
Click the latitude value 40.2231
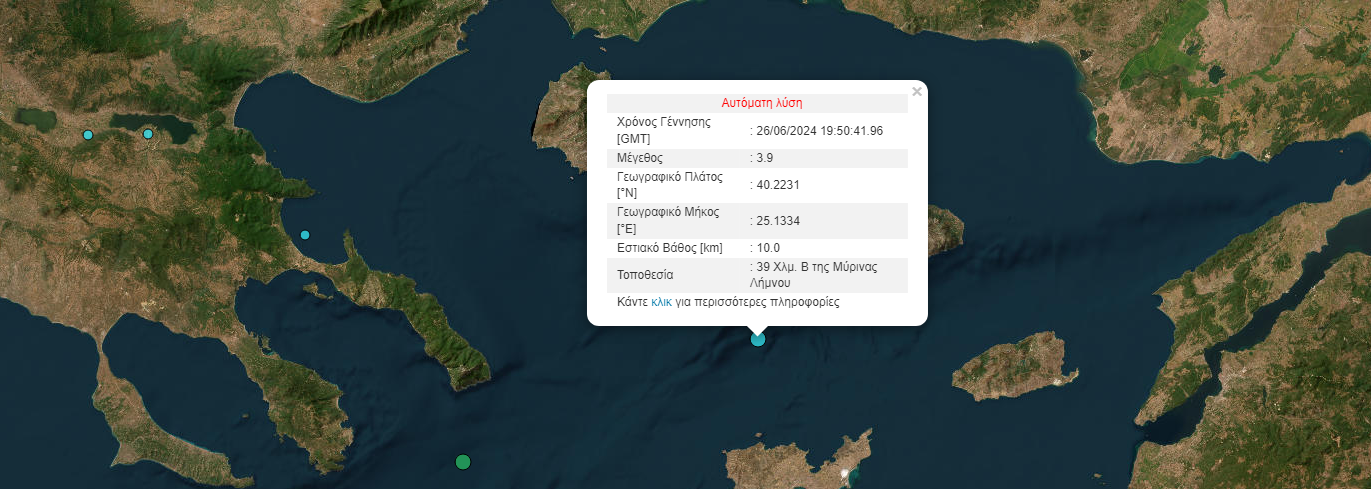click(778, 185)
